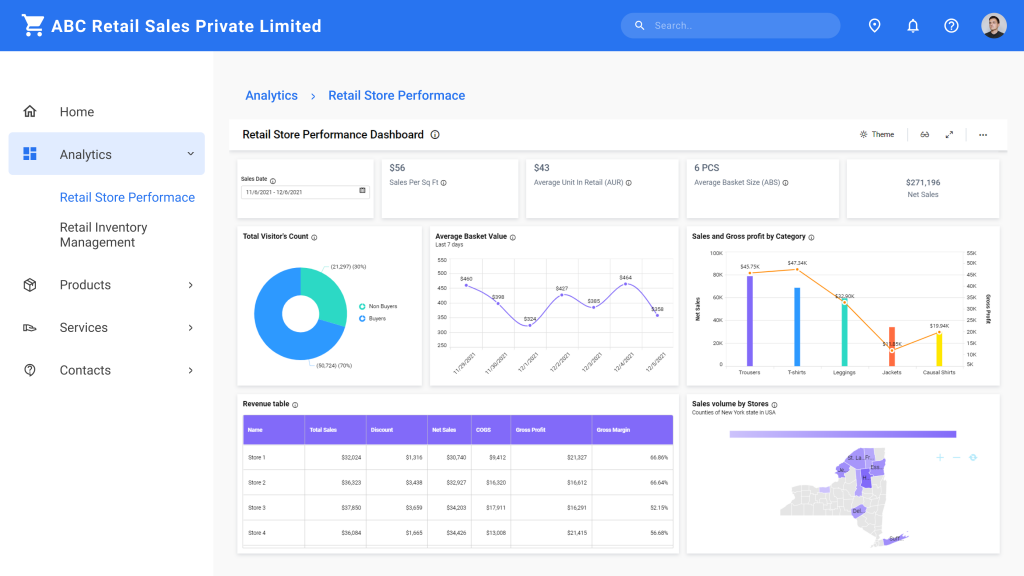Click the location pin icon in the header
1024x576 pixels.
coord(875,25)
